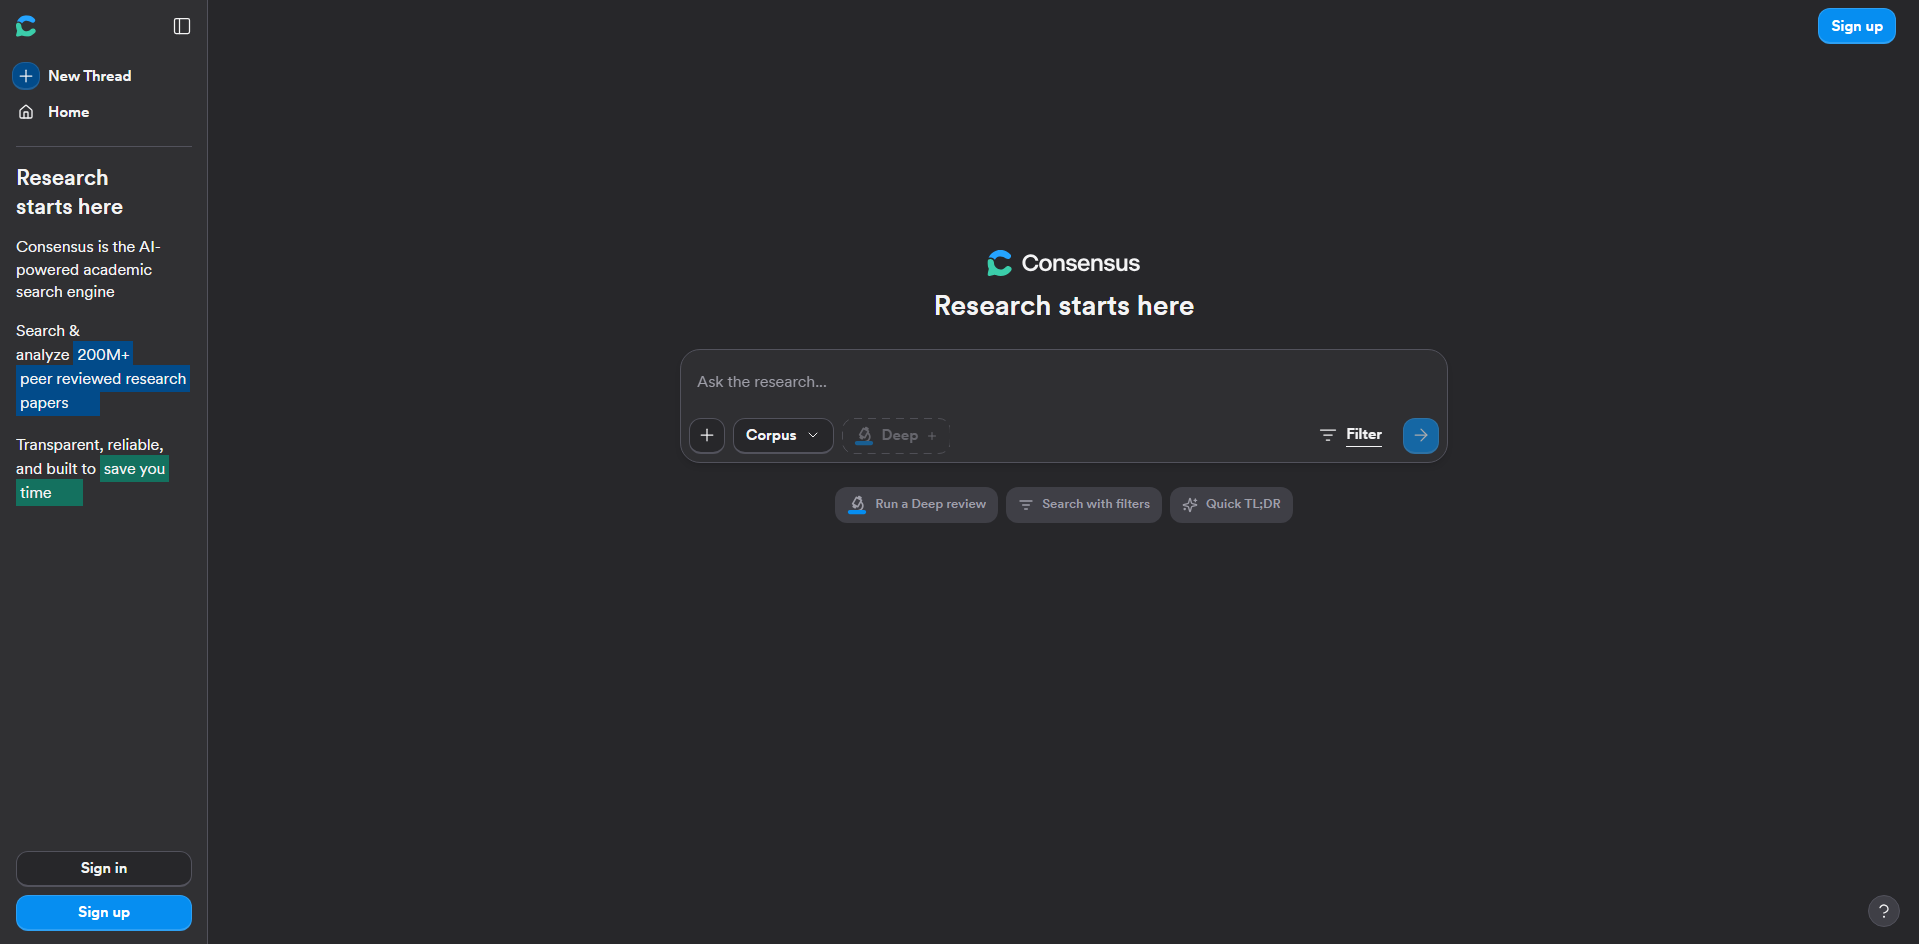This screenshot has height=944, width=1919.
Task: Click Sign up in the sidebar
Action: [x=104, y=912]
